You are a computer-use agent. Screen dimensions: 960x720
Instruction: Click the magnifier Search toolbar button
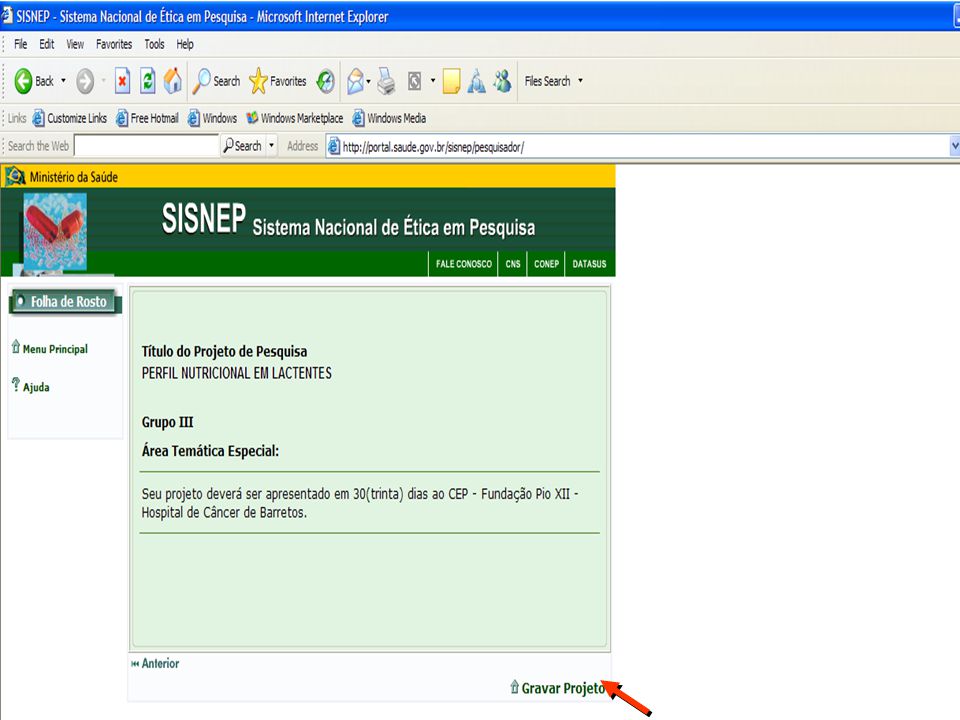point(216,81)
